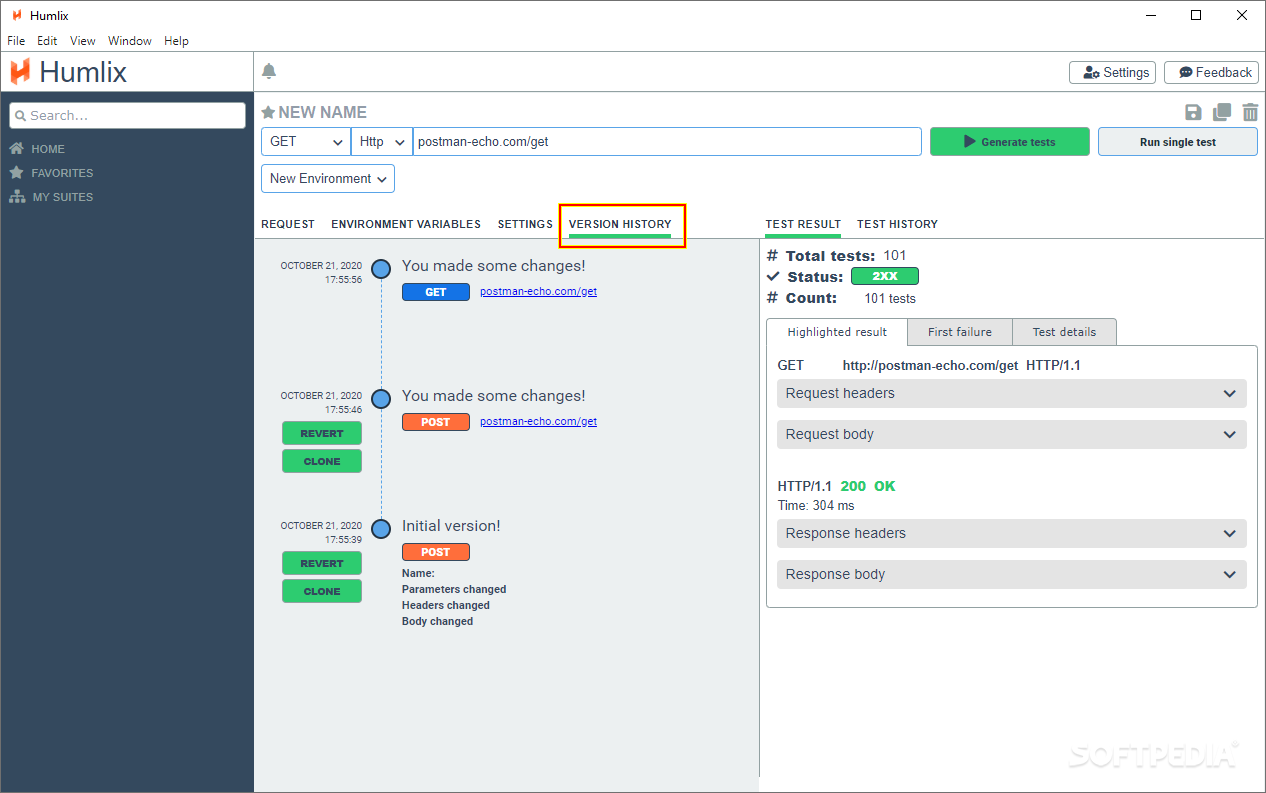1266x793 pixels.
Task: Click the delete trash can icon
Action: [x=1250, y=113]
